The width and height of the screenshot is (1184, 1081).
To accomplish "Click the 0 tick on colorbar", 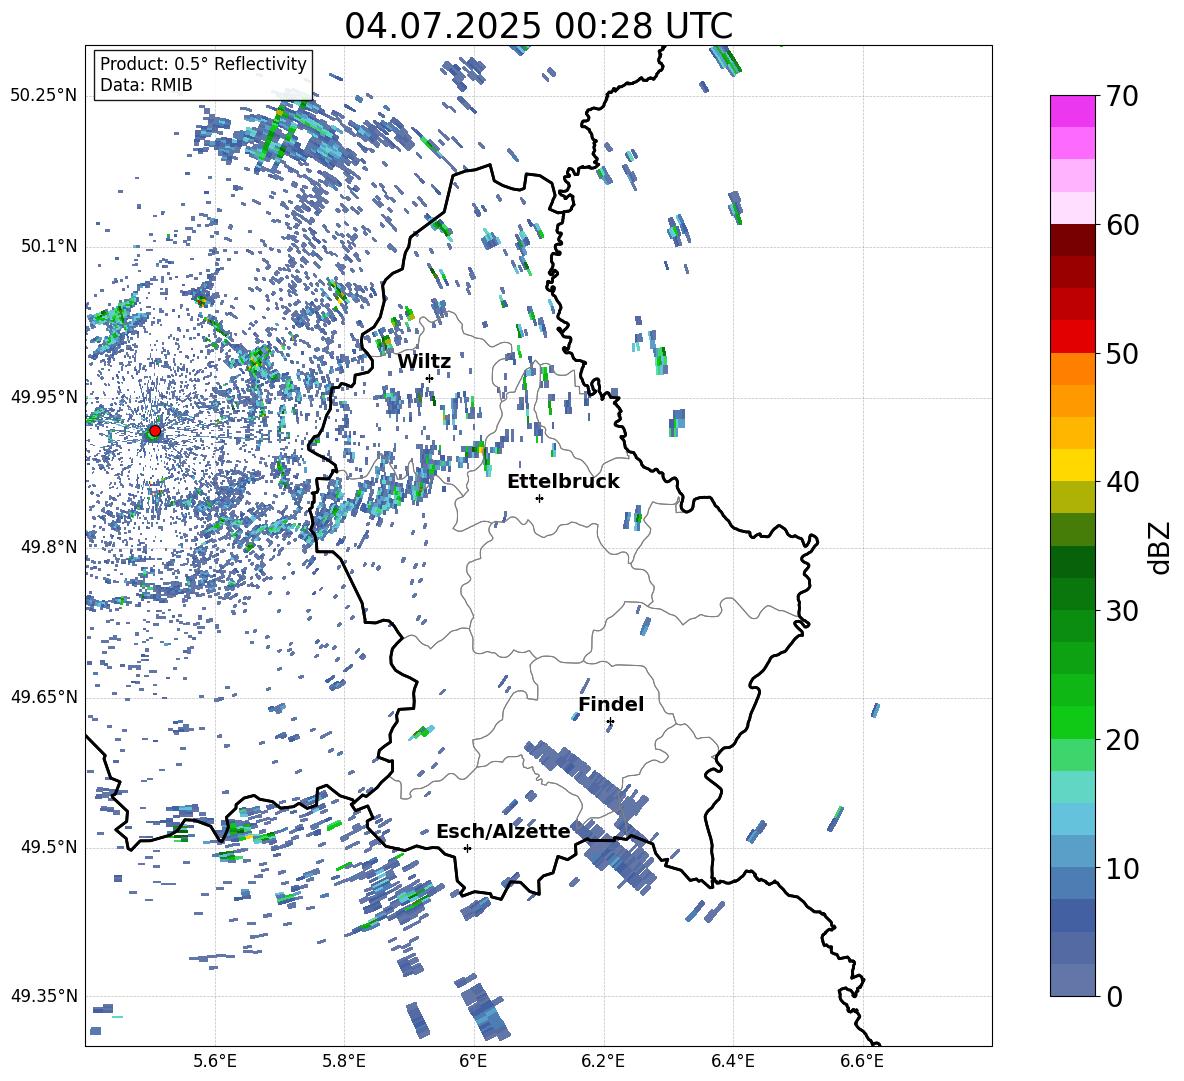I will point(1114,996).
